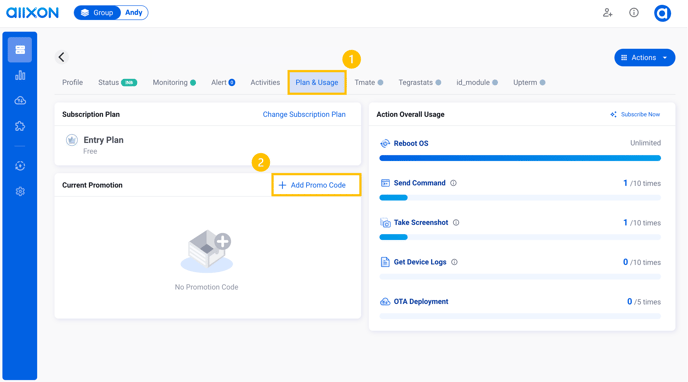The image size is (688, 382).
Task: Show info tooltip for Send Command
Action: [453, 183]
